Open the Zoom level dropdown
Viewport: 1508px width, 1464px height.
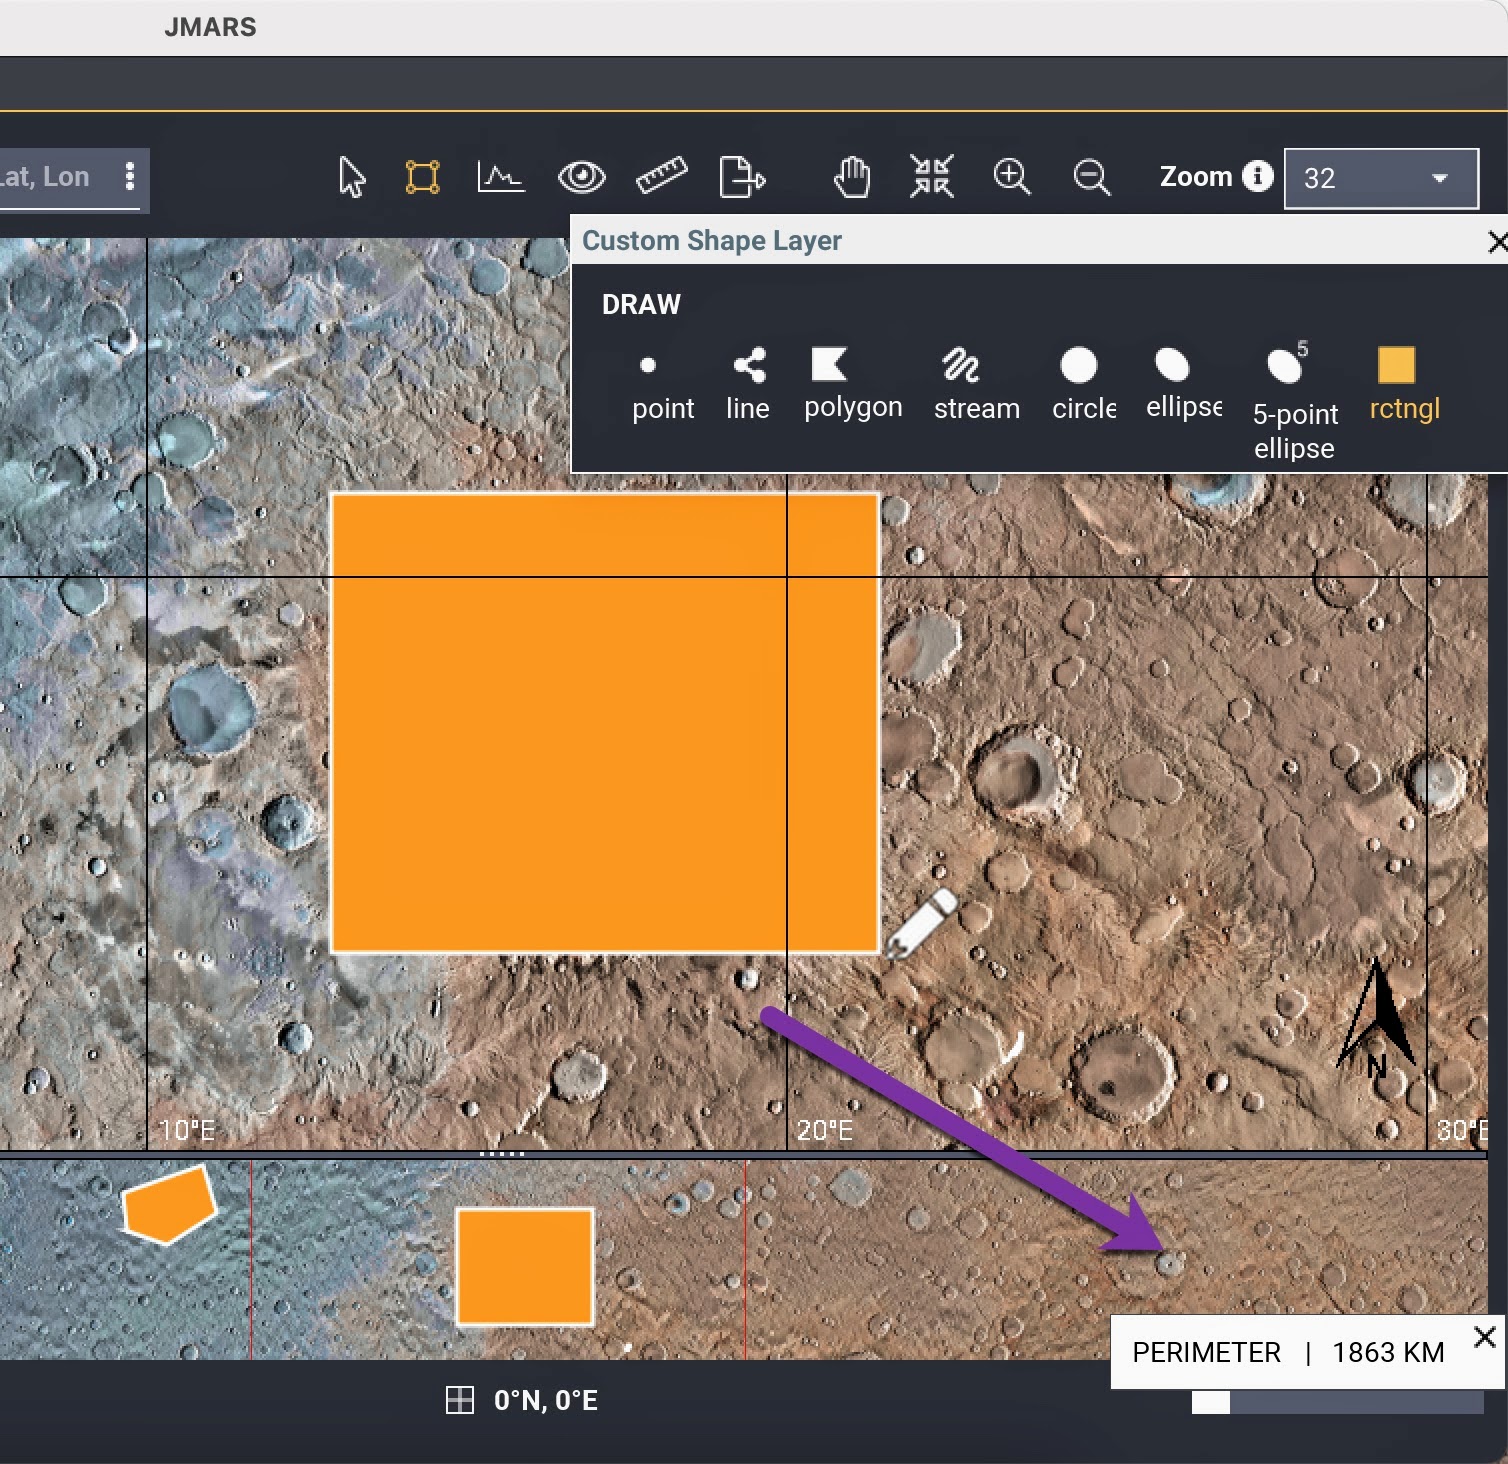[1380, 178]
